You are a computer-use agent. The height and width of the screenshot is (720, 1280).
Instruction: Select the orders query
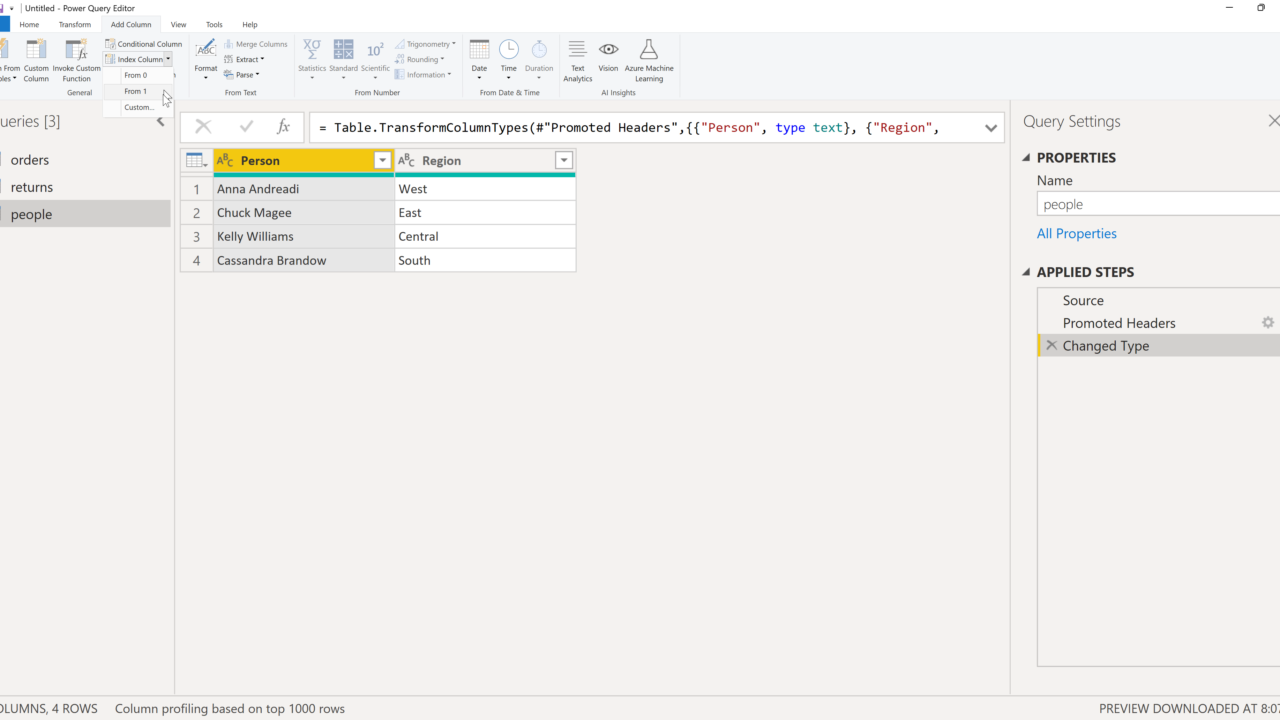[30, 160]
